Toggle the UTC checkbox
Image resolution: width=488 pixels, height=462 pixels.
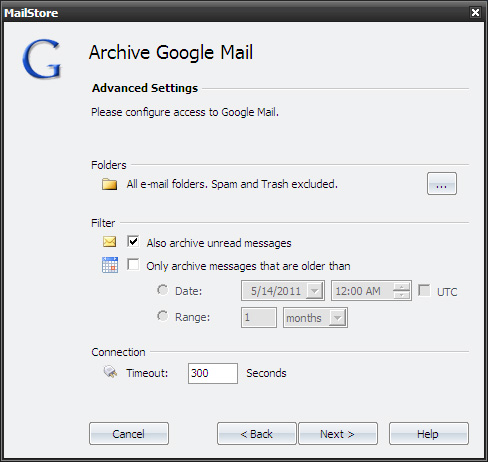coord(424,290)
